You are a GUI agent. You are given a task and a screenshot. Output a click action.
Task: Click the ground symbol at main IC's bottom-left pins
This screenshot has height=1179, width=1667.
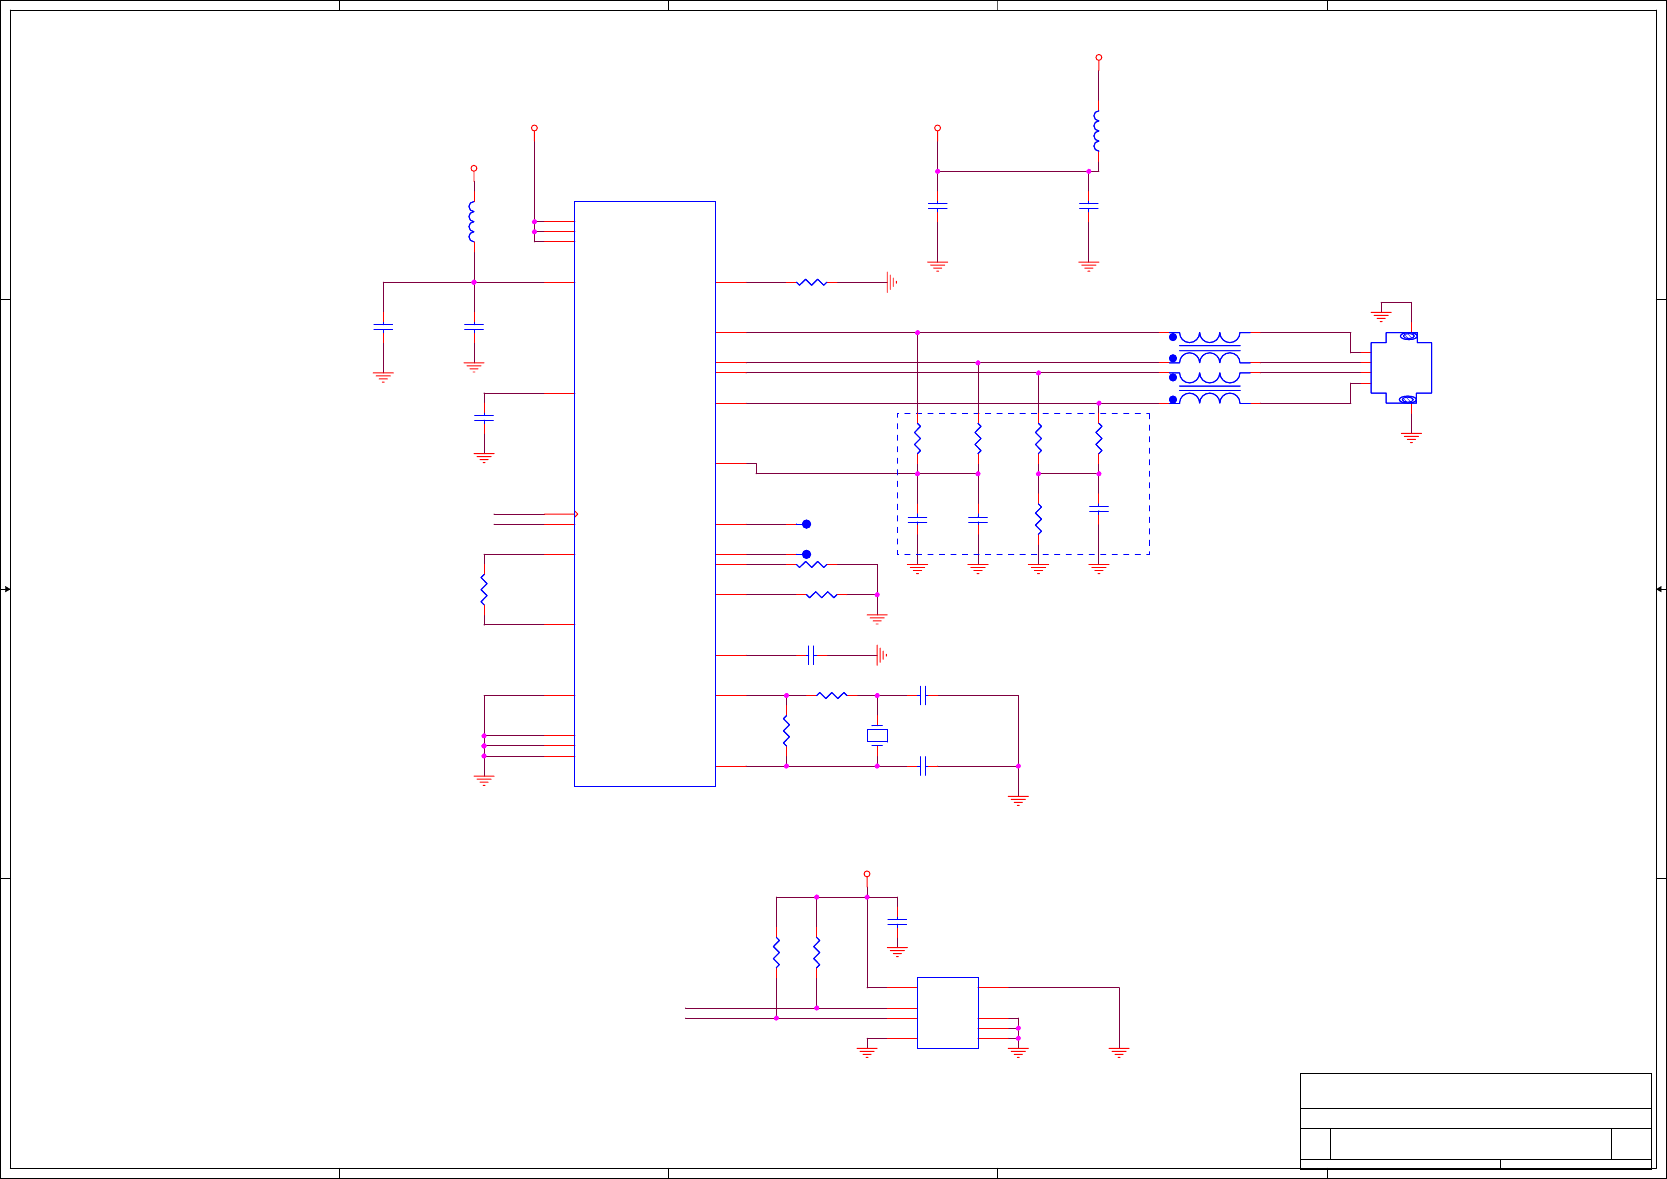(x=484, y=780)
